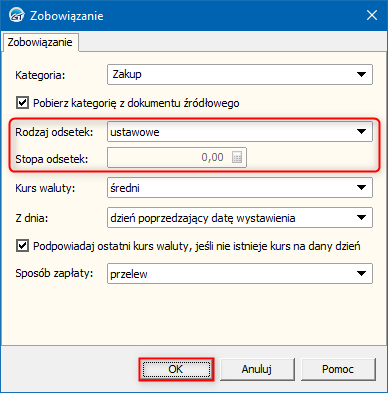
Task: Open the Z dnia dropdown arrow
Action: point(361,218)
